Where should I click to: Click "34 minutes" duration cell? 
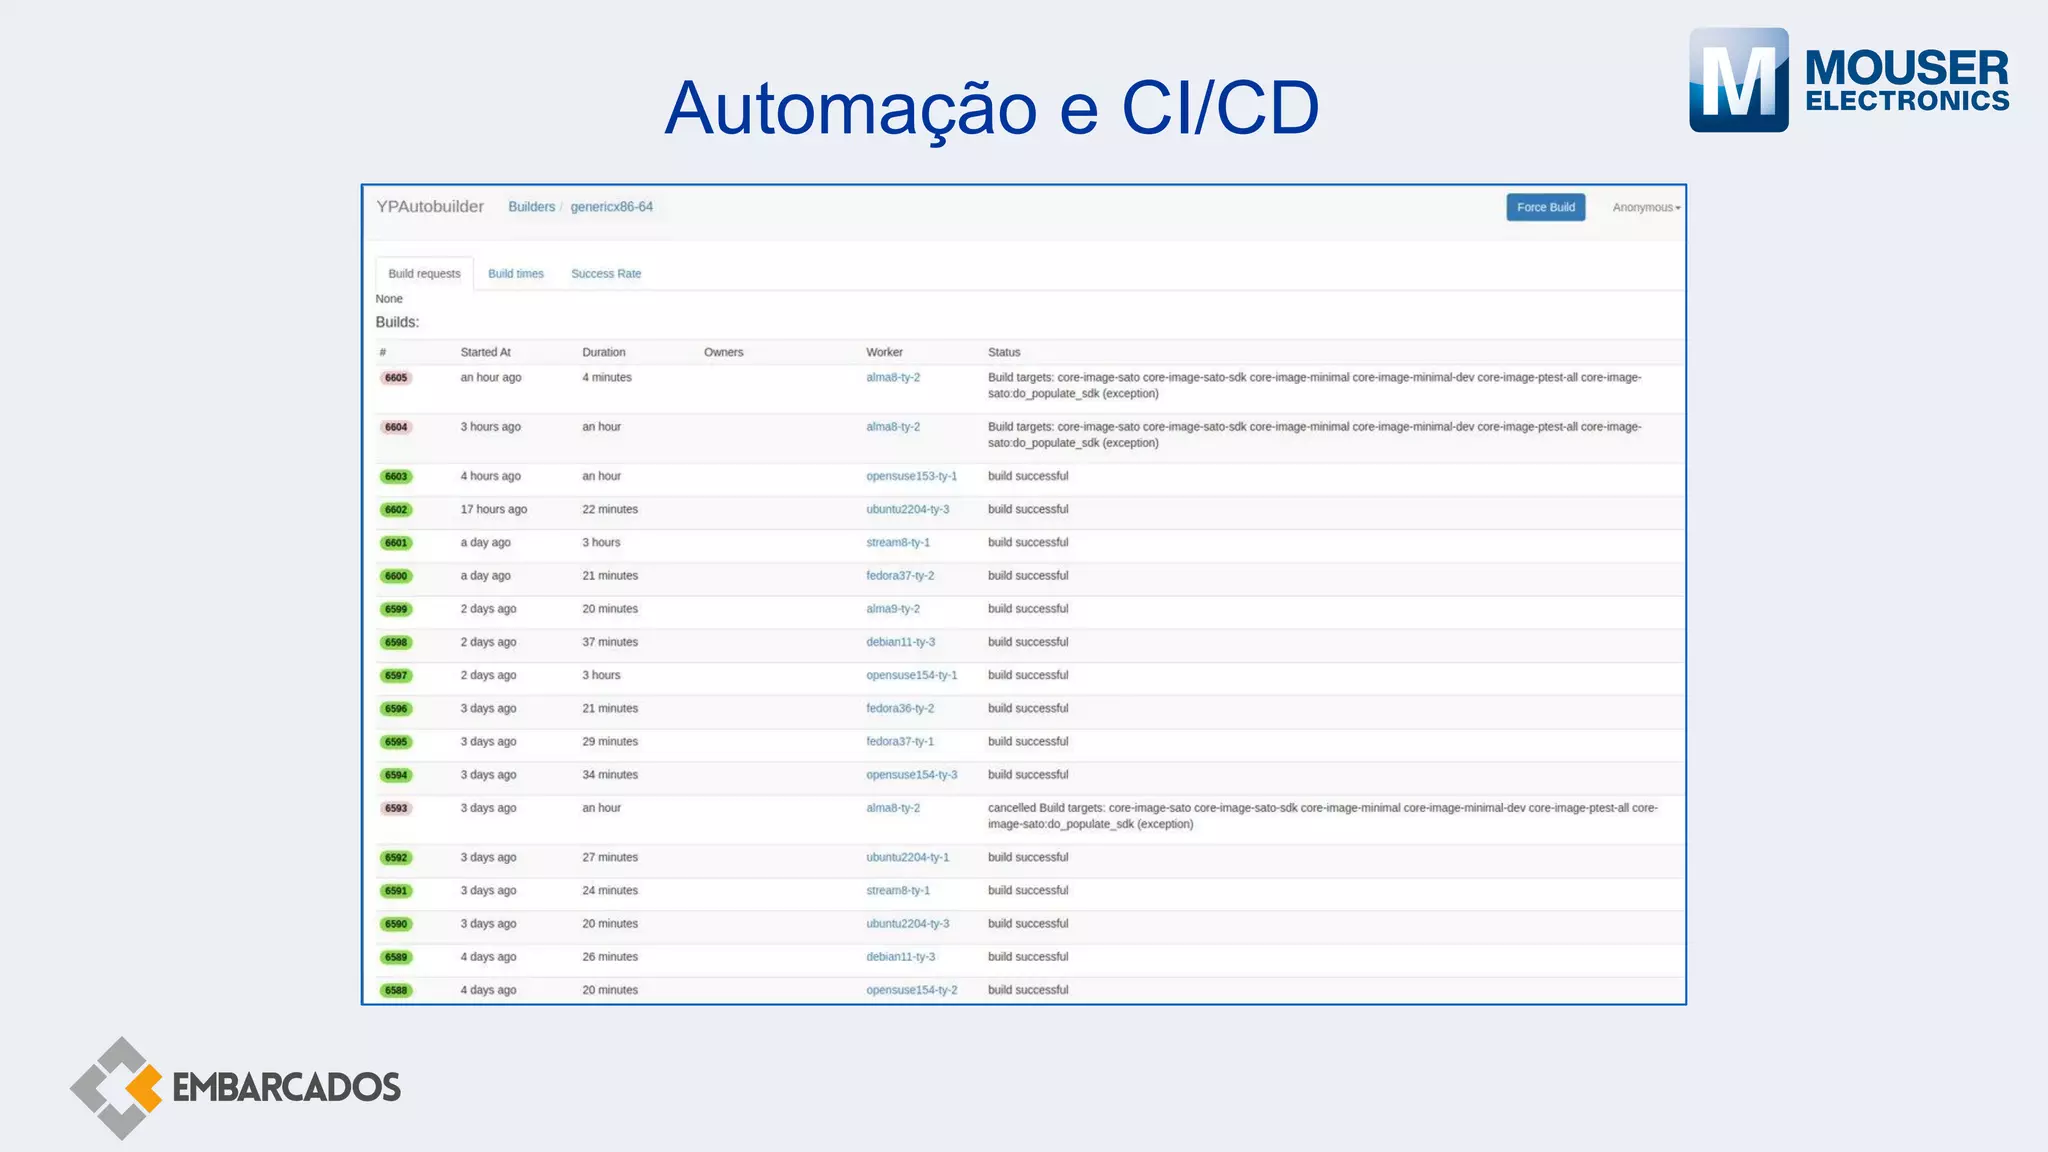click(610, 774)
